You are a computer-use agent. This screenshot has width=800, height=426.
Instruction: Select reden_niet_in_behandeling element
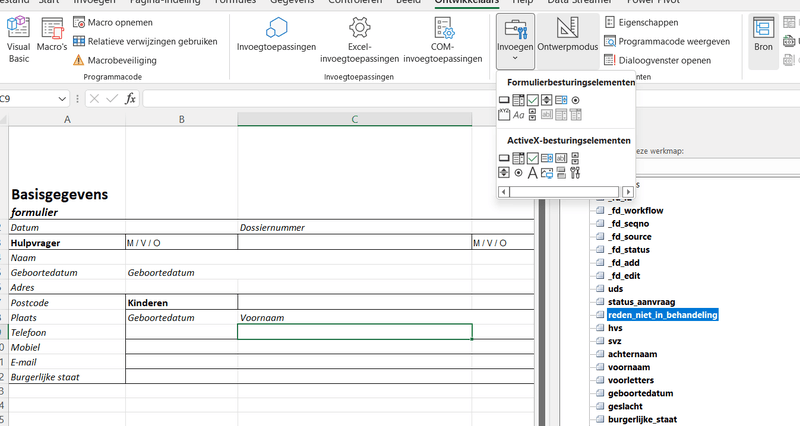(x=663, y=315)
